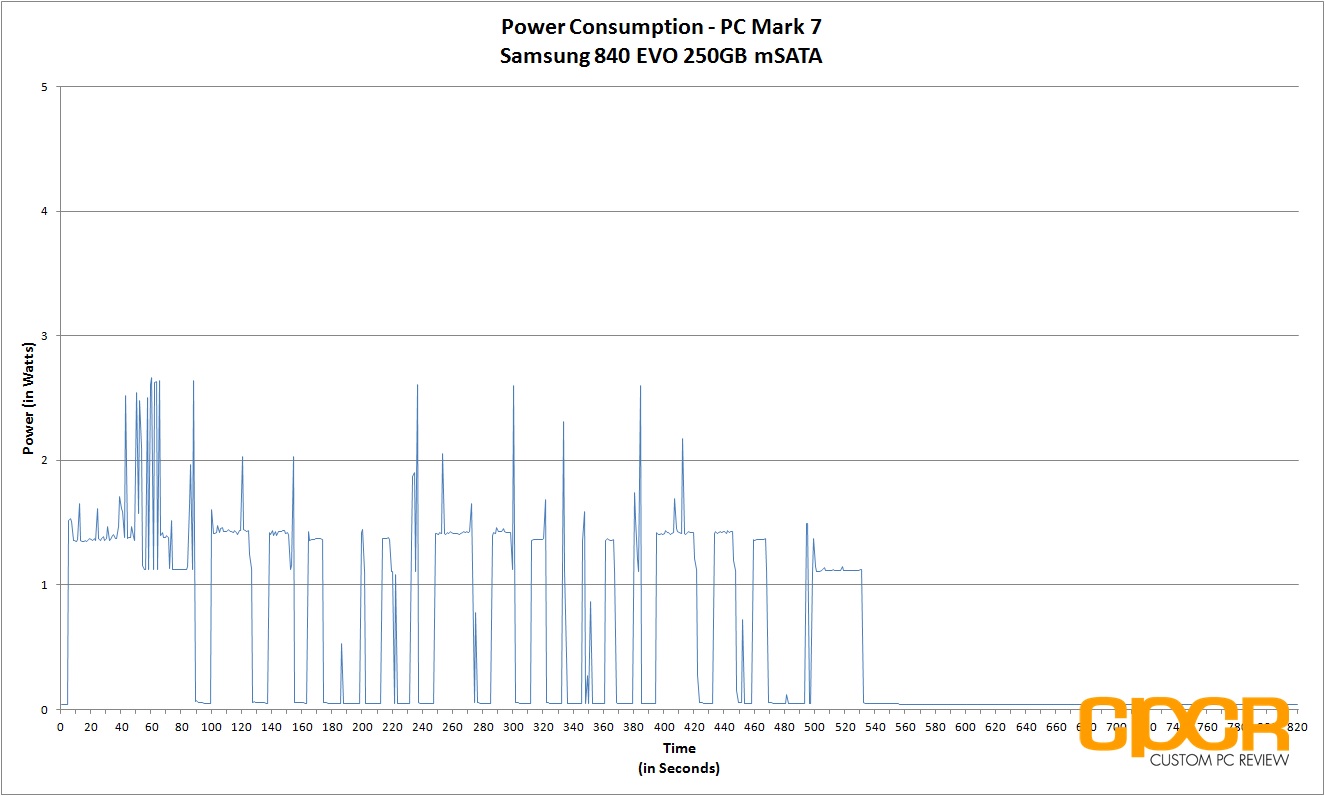
Task: Click the time axis tick label '620'
Action: [x=996, y=727]
